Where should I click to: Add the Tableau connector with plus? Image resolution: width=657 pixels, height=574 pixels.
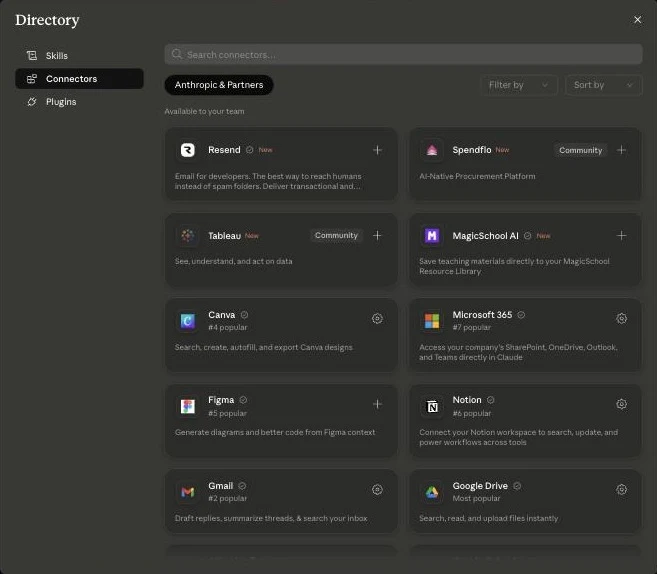(x=377, y=235)
